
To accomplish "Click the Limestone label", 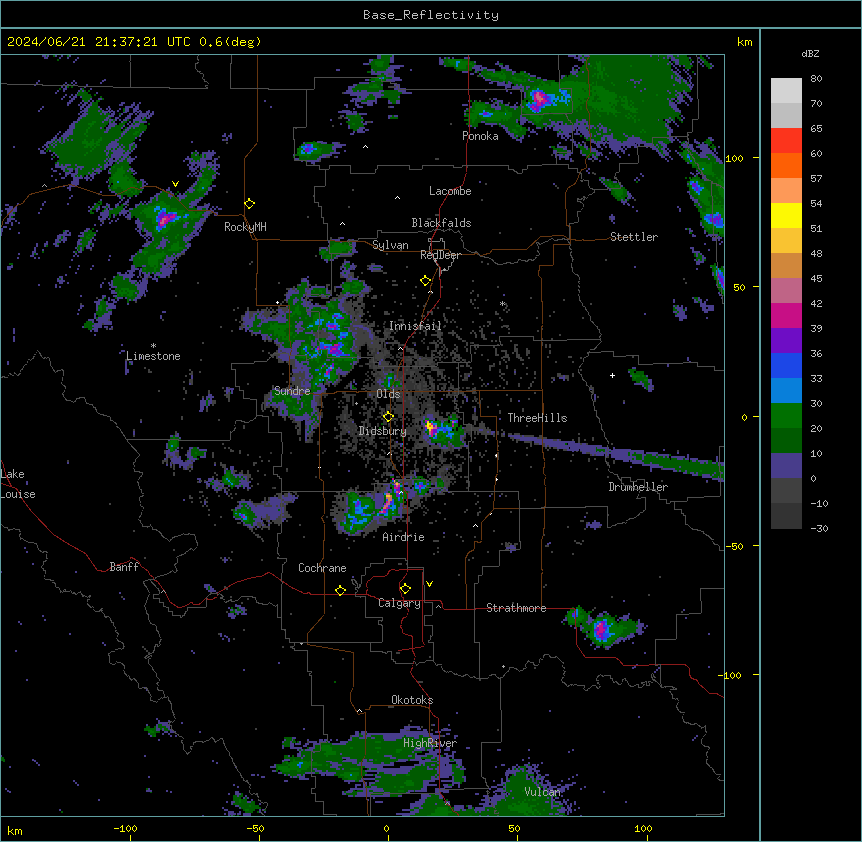I will [x=153, y=356].
